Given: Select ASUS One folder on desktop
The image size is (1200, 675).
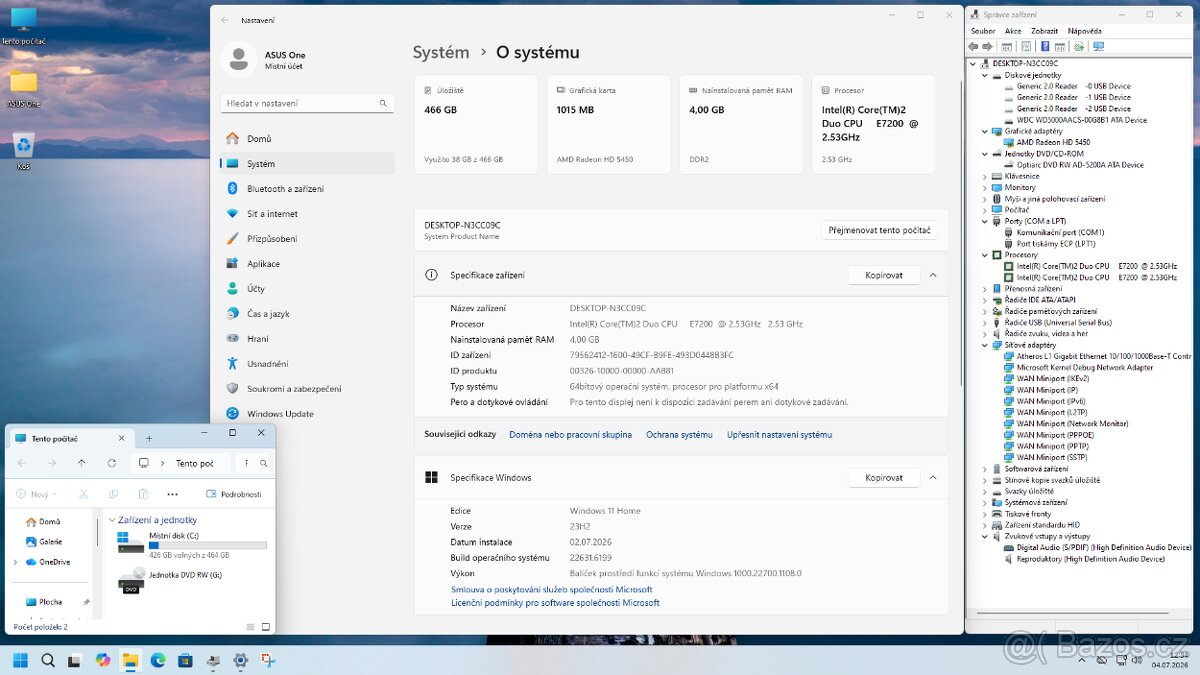Looking at the screenshot, I should 23,88.
